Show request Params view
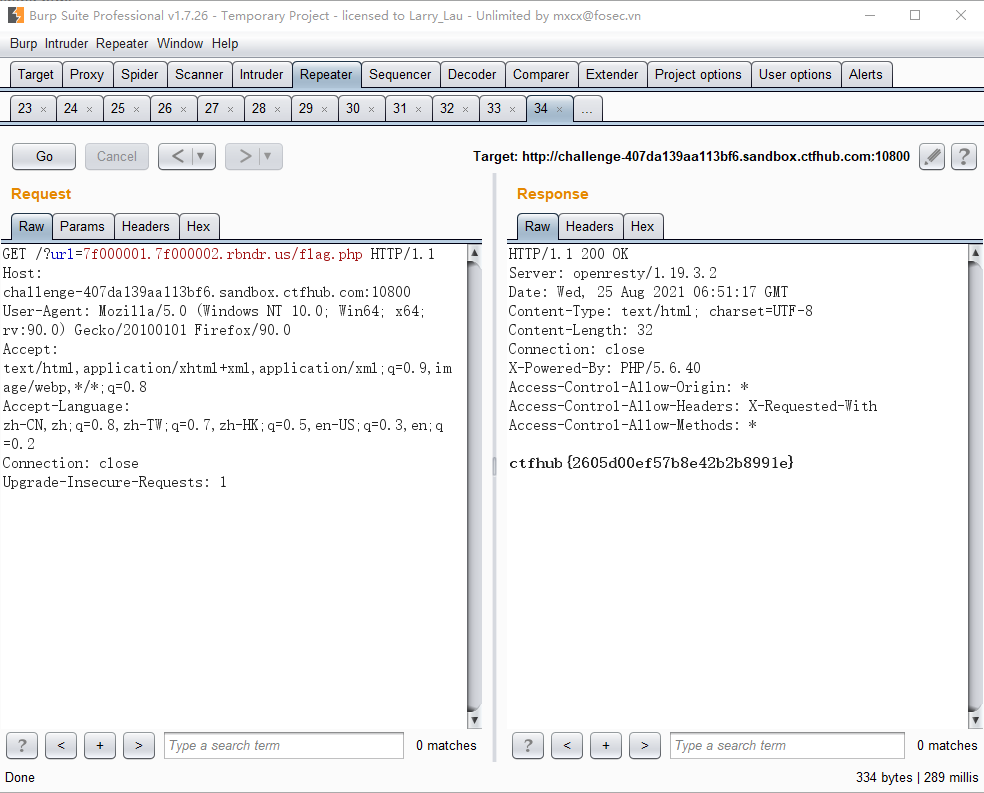Viewport: 984px width, 793px height. (x=82, y=226)
